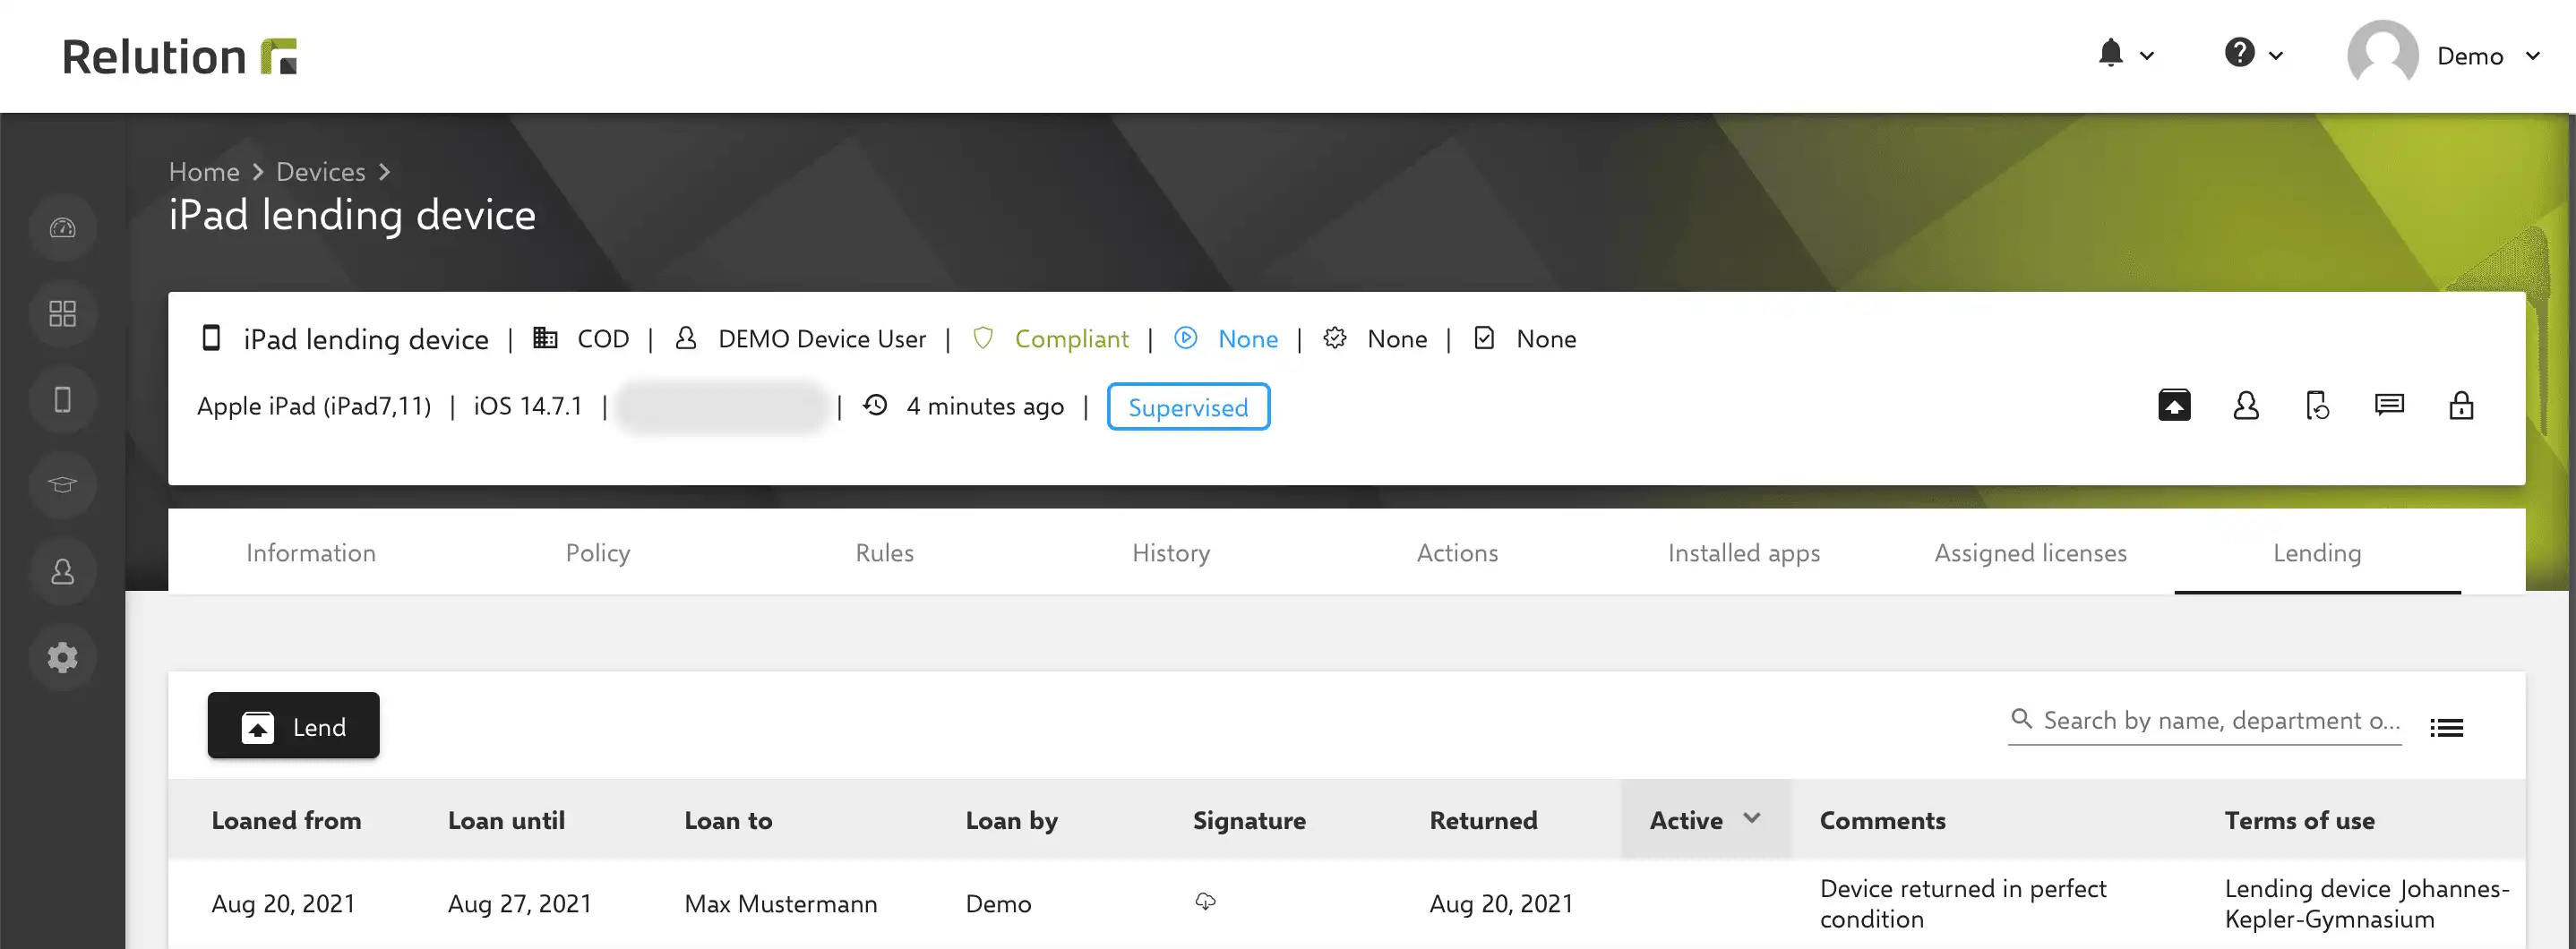The image size is (2576, 949).
Task: Open the users sidebar icon
Action: [62, 571]
